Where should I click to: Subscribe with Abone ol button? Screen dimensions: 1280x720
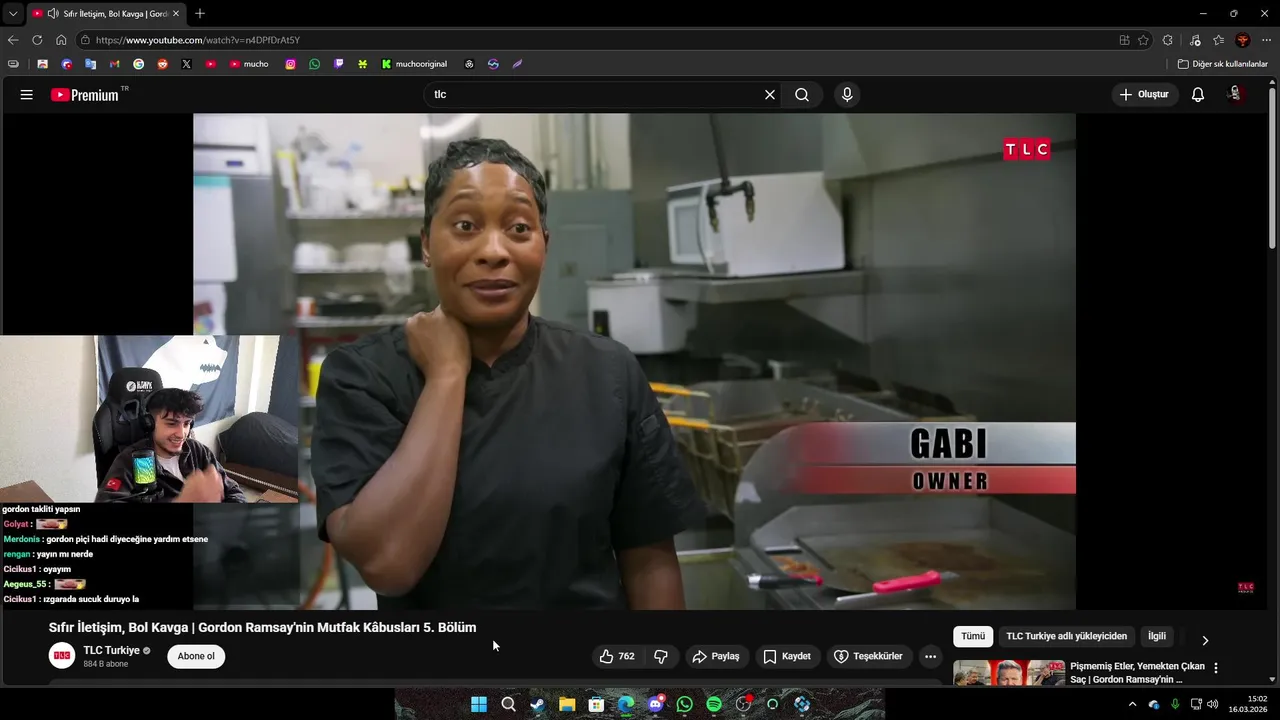196,657
